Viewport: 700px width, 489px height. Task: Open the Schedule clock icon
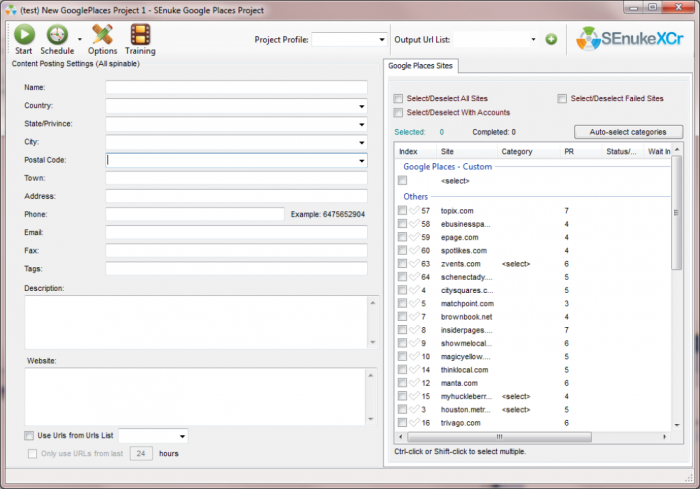click(58, 34)
